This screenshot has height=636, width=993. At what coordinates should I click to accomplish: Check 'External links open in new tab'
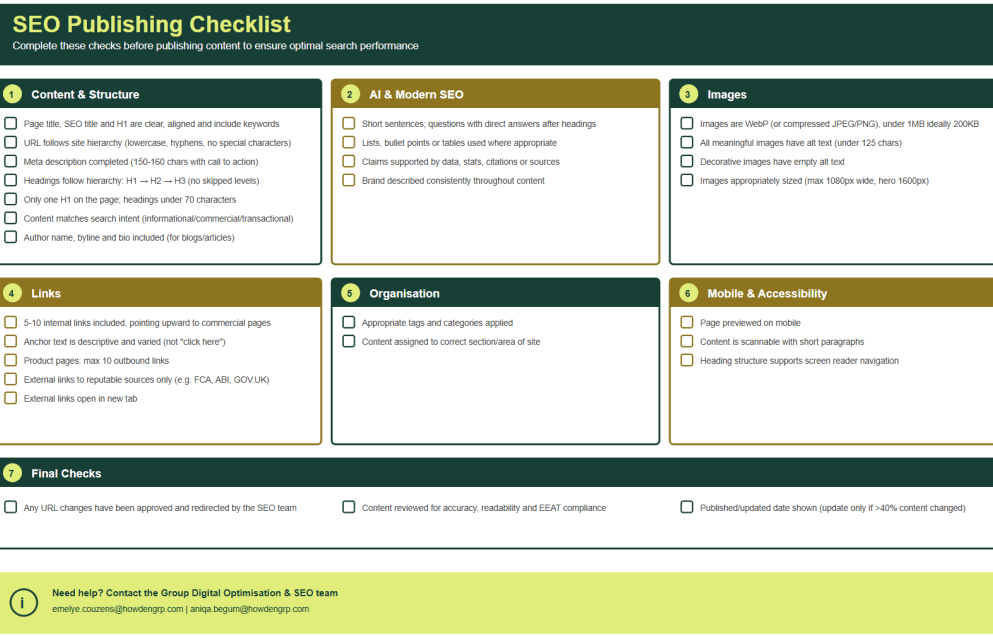(x=11, y=398)
